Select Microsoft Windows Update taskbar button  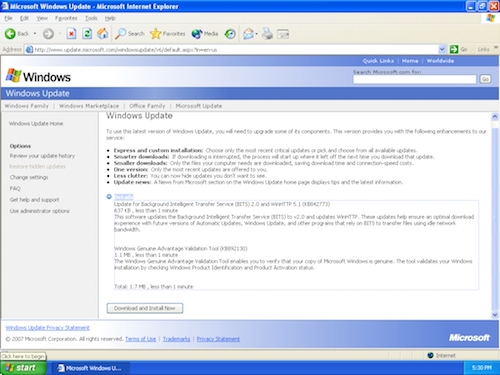tap(92, 368)
